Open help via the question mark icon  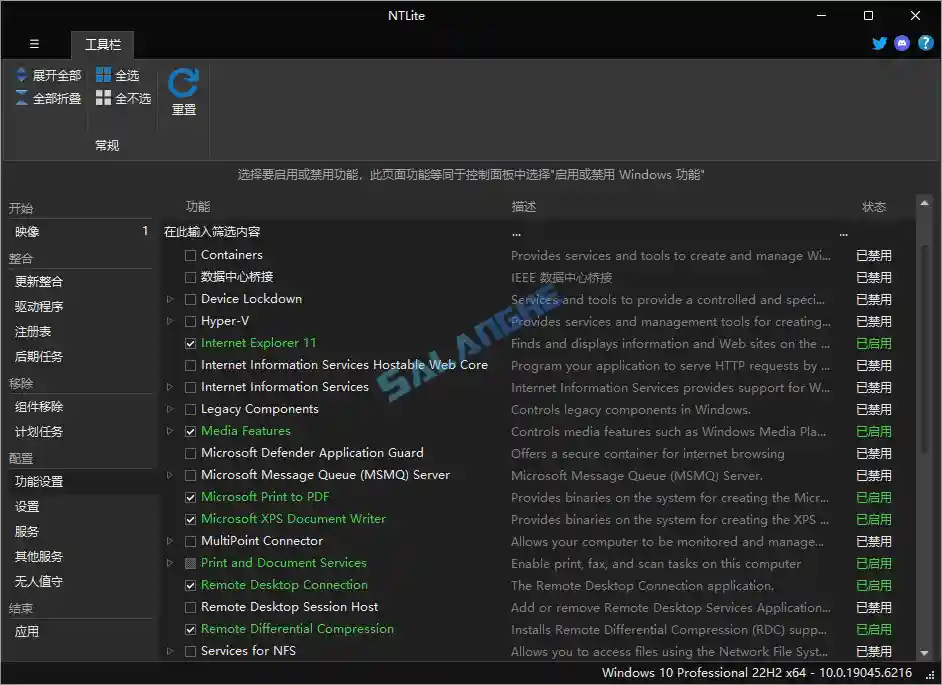click(925, 43)
